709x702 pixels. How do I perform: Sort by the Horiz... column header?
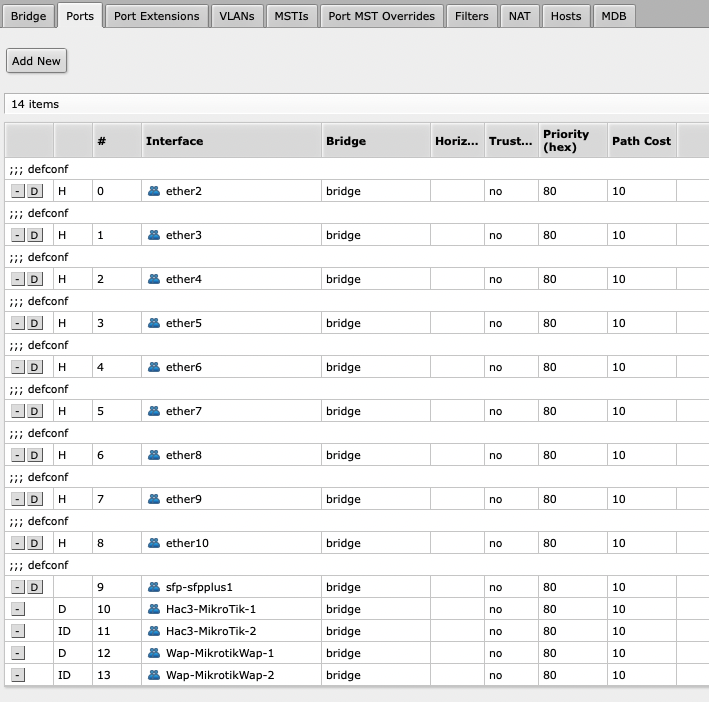click(457, 141)
